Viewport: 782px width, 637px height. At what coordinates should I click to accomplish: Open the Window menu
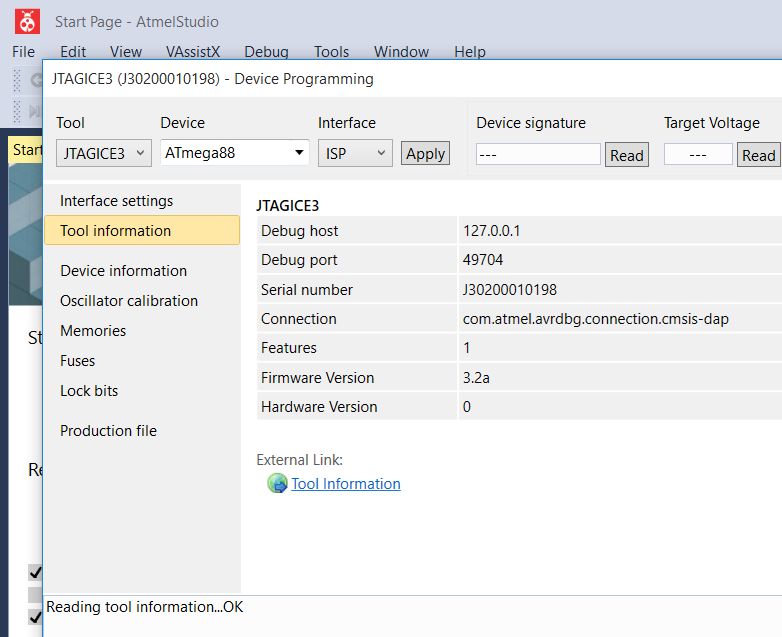pos(401,51)
